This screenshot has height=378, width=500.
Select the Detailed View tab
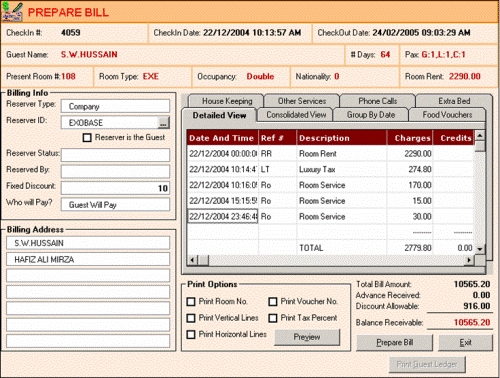tap(219, 115)
